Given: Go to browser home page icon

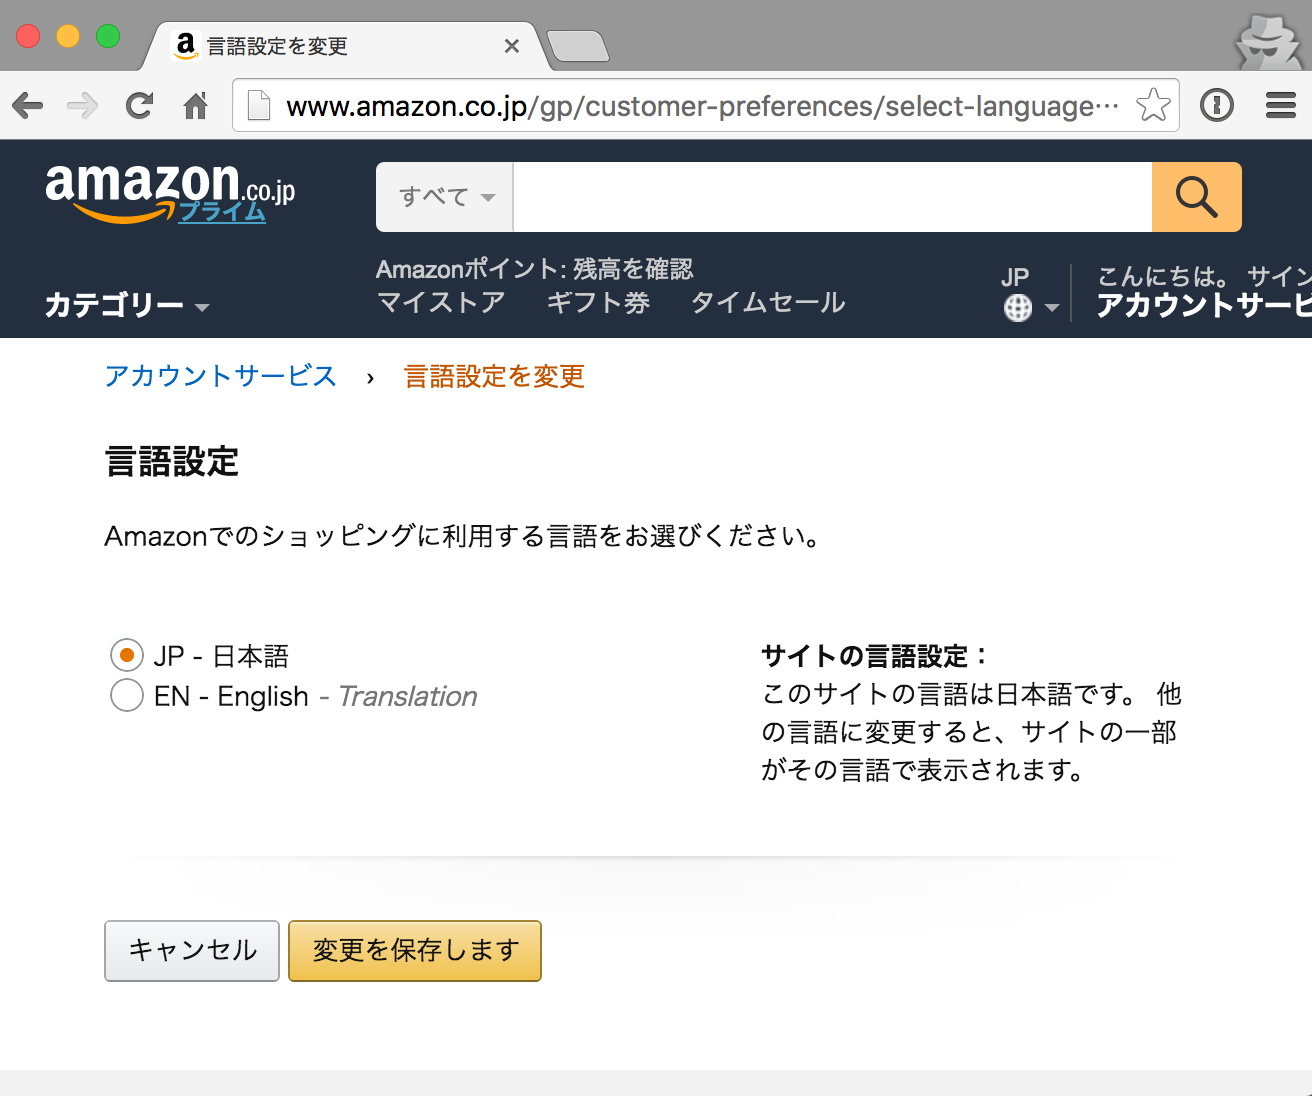Looking at the screenshot, I should point(195,105).
